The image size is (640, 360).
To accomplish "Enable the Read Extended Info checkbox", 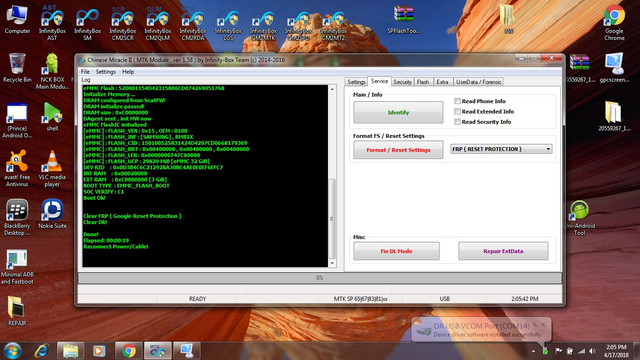I will (x=458, y=111).
